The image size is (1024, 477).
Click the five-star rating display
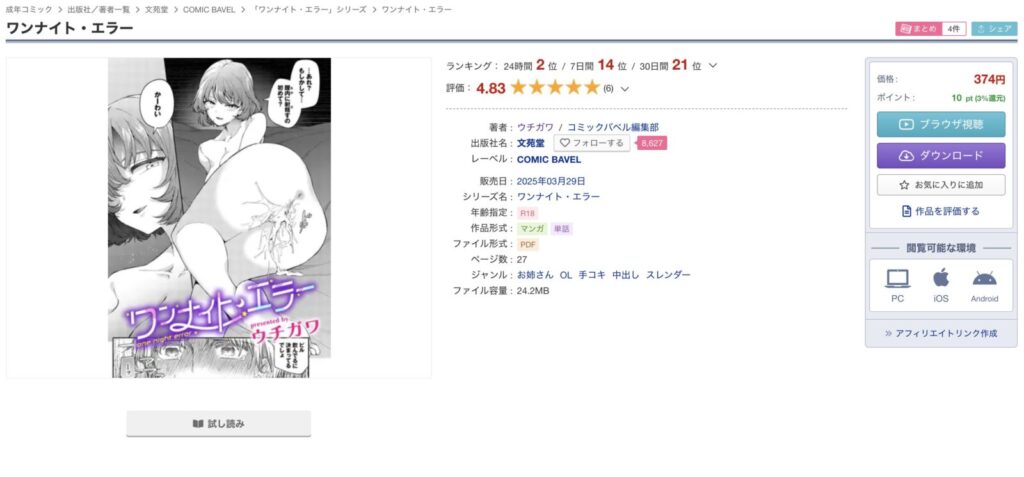(x=555, y=88)
